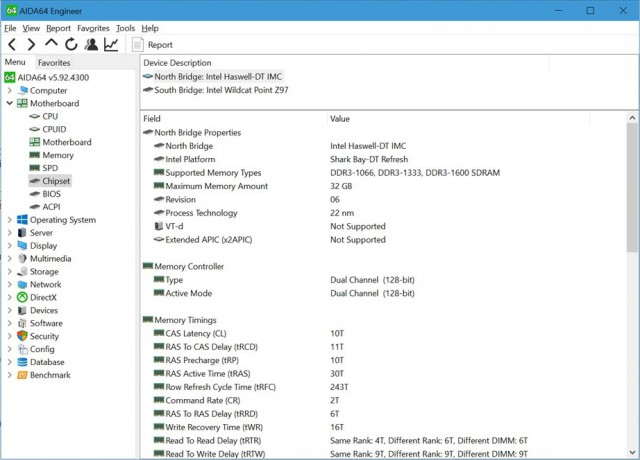640x460 pixels.
Task: Select the BIOS chip icon
Action: click(x=35, y=194)
